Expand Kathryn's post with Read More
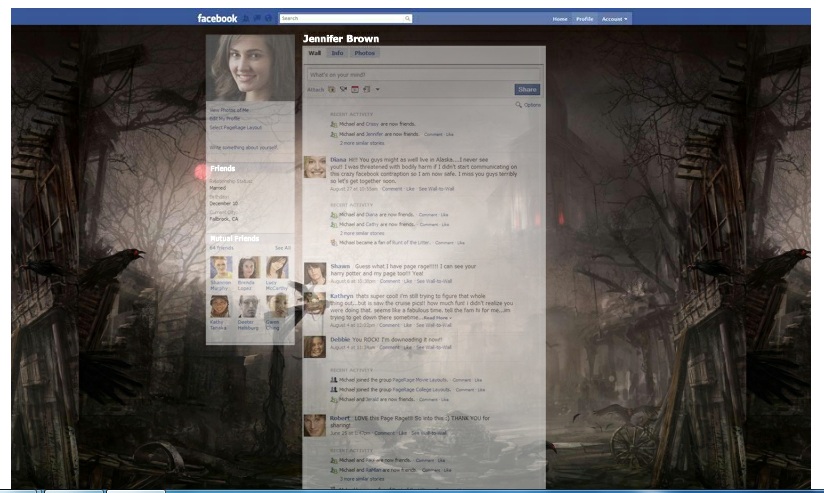824x493 pixels. pos(437,318)
